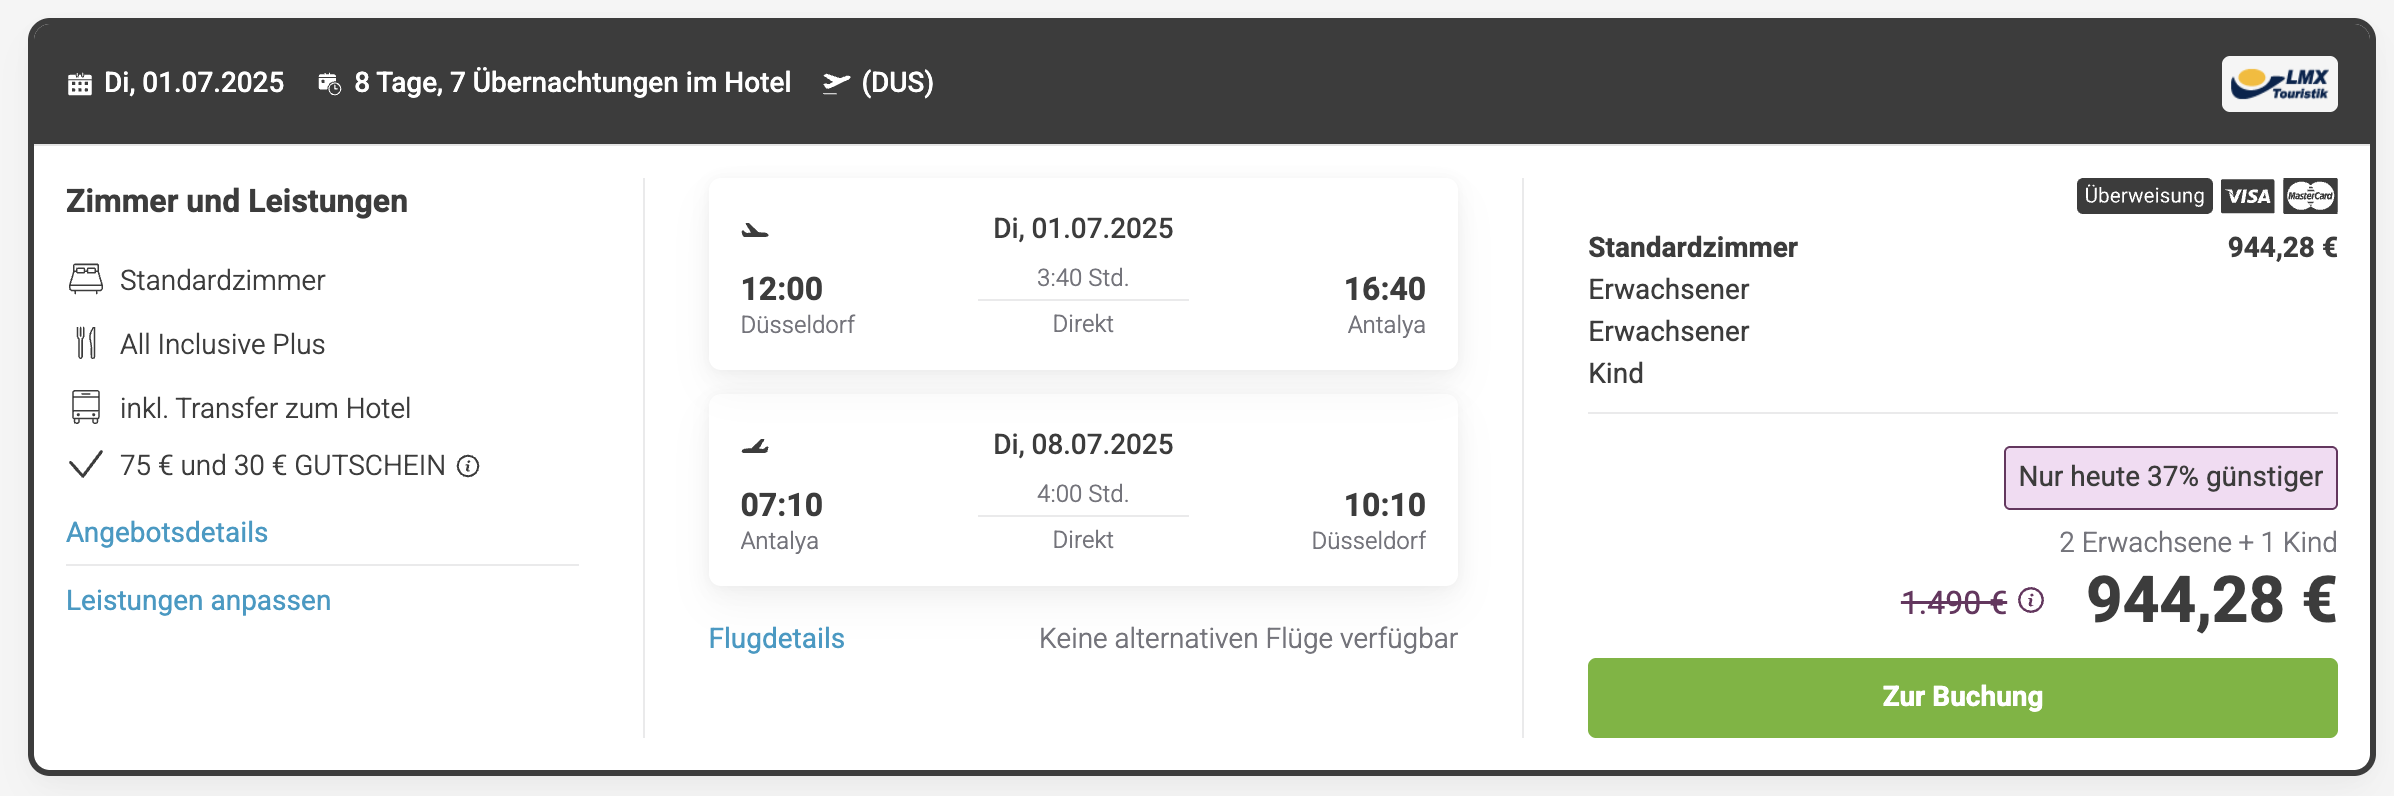Click the LMX Touristik logo
Image resolution: width=2394 pixels, height=796 pixels.
coord(2279,84)
